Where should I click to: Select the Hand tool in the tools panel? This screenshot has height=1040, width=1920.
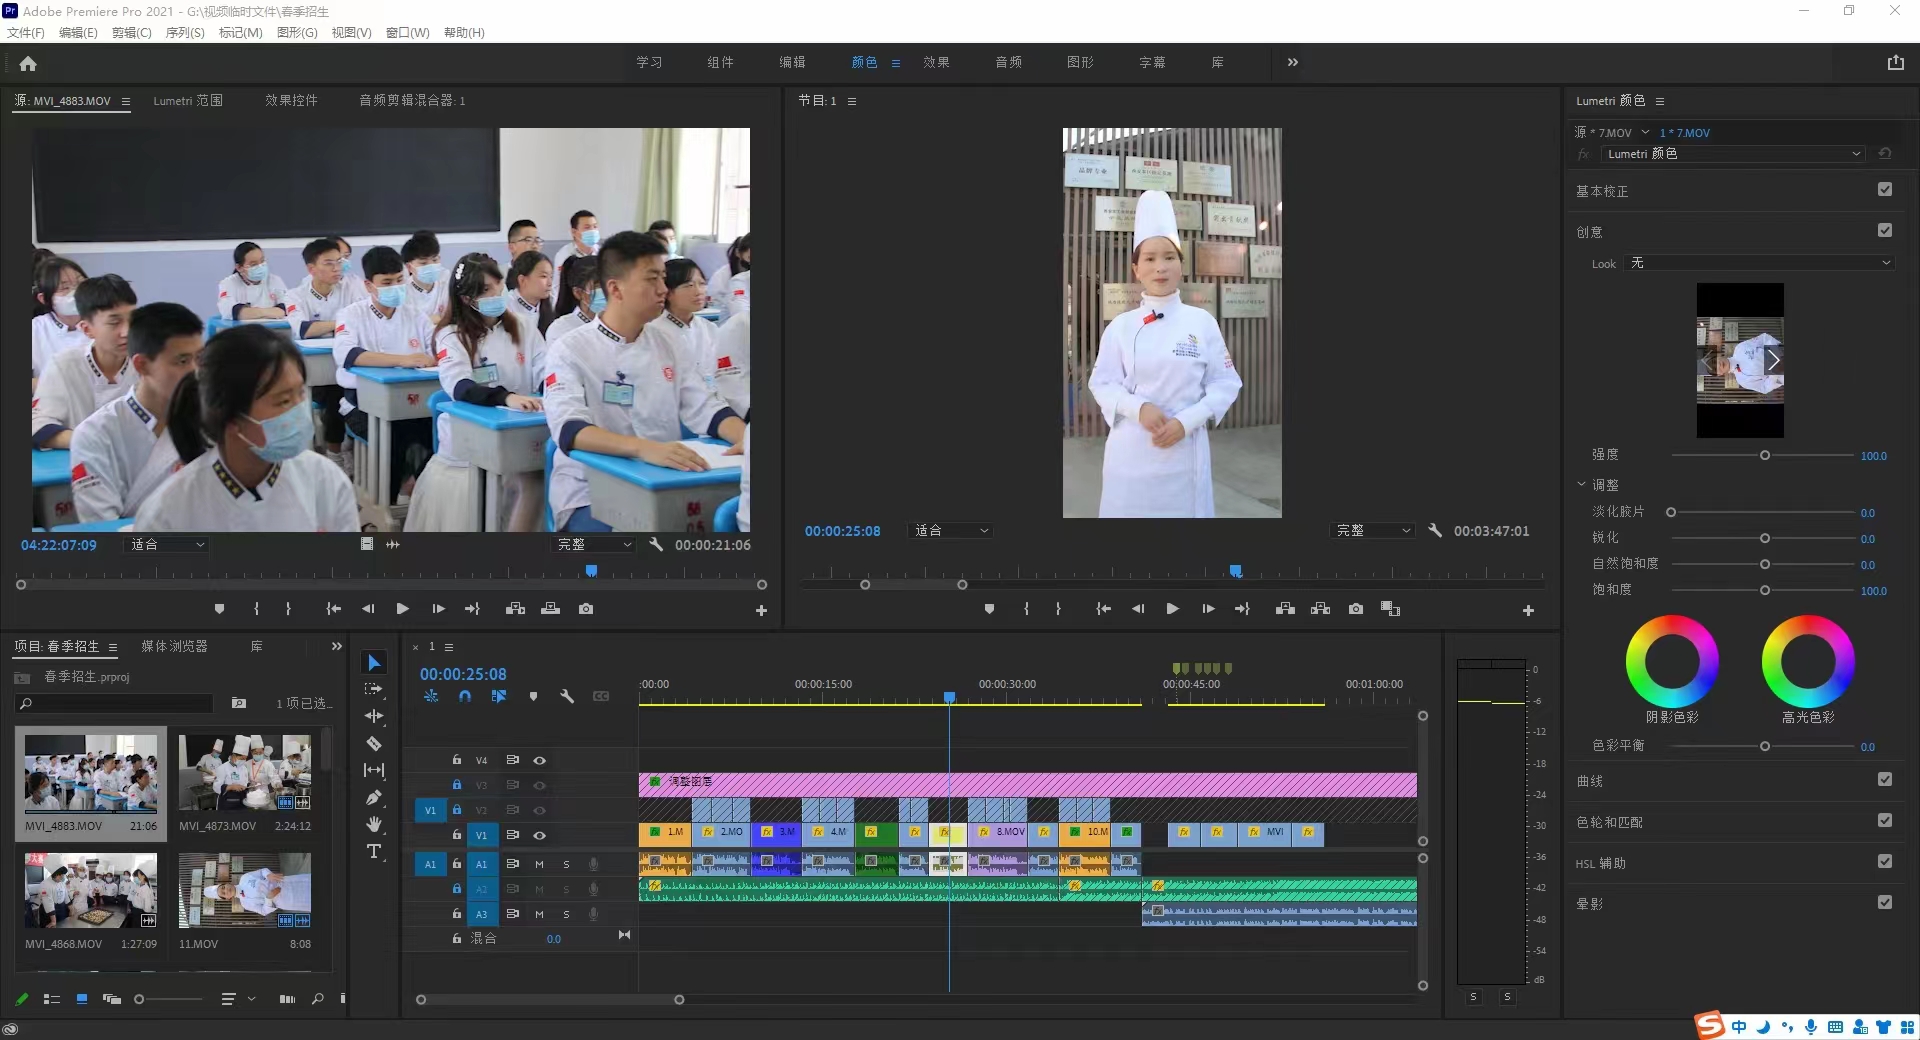(374, 824)
